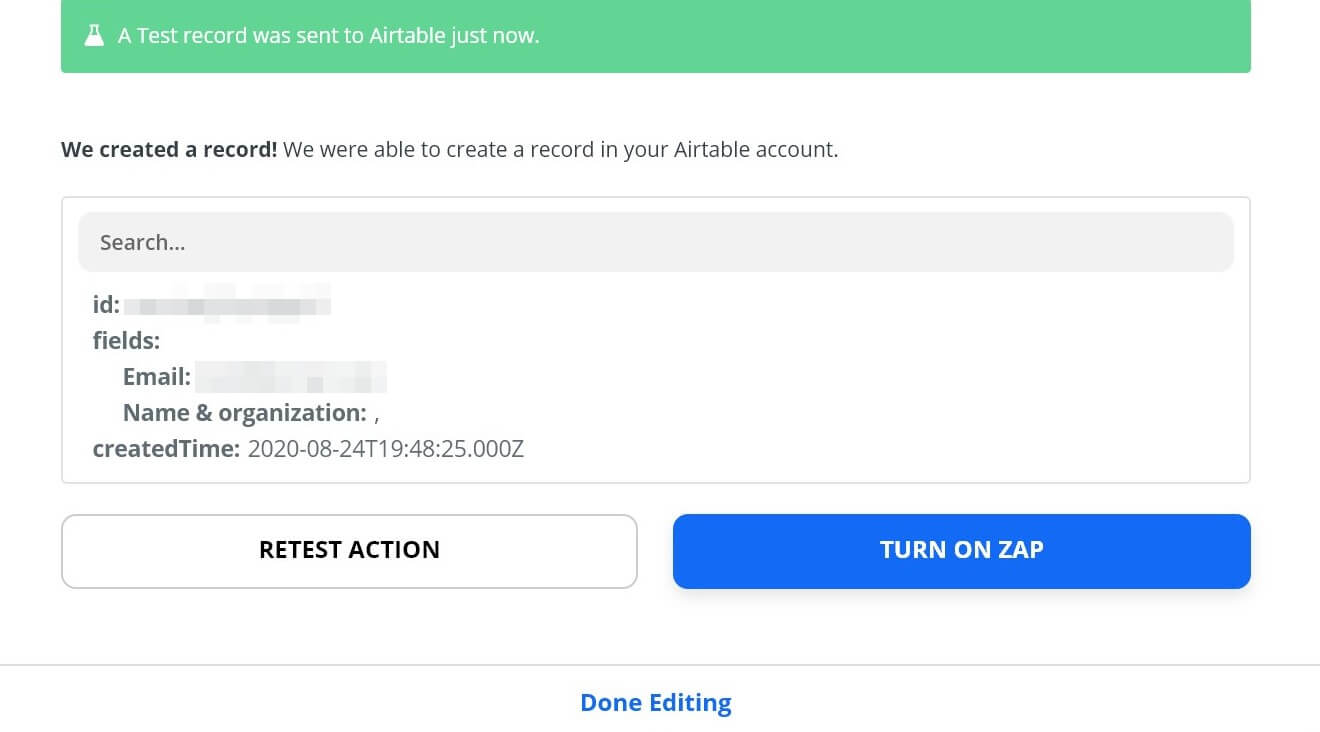Click the Done Editing link
The width and height of the screenshot is (1320, 732).
point(656,703)
